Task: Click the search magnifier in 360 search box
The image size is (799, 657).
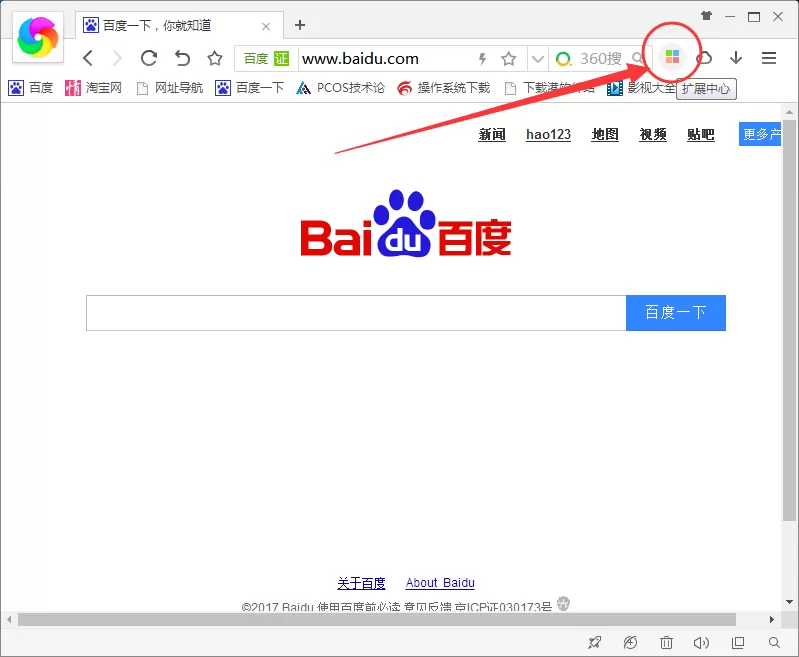Action: tap(637, 58)
